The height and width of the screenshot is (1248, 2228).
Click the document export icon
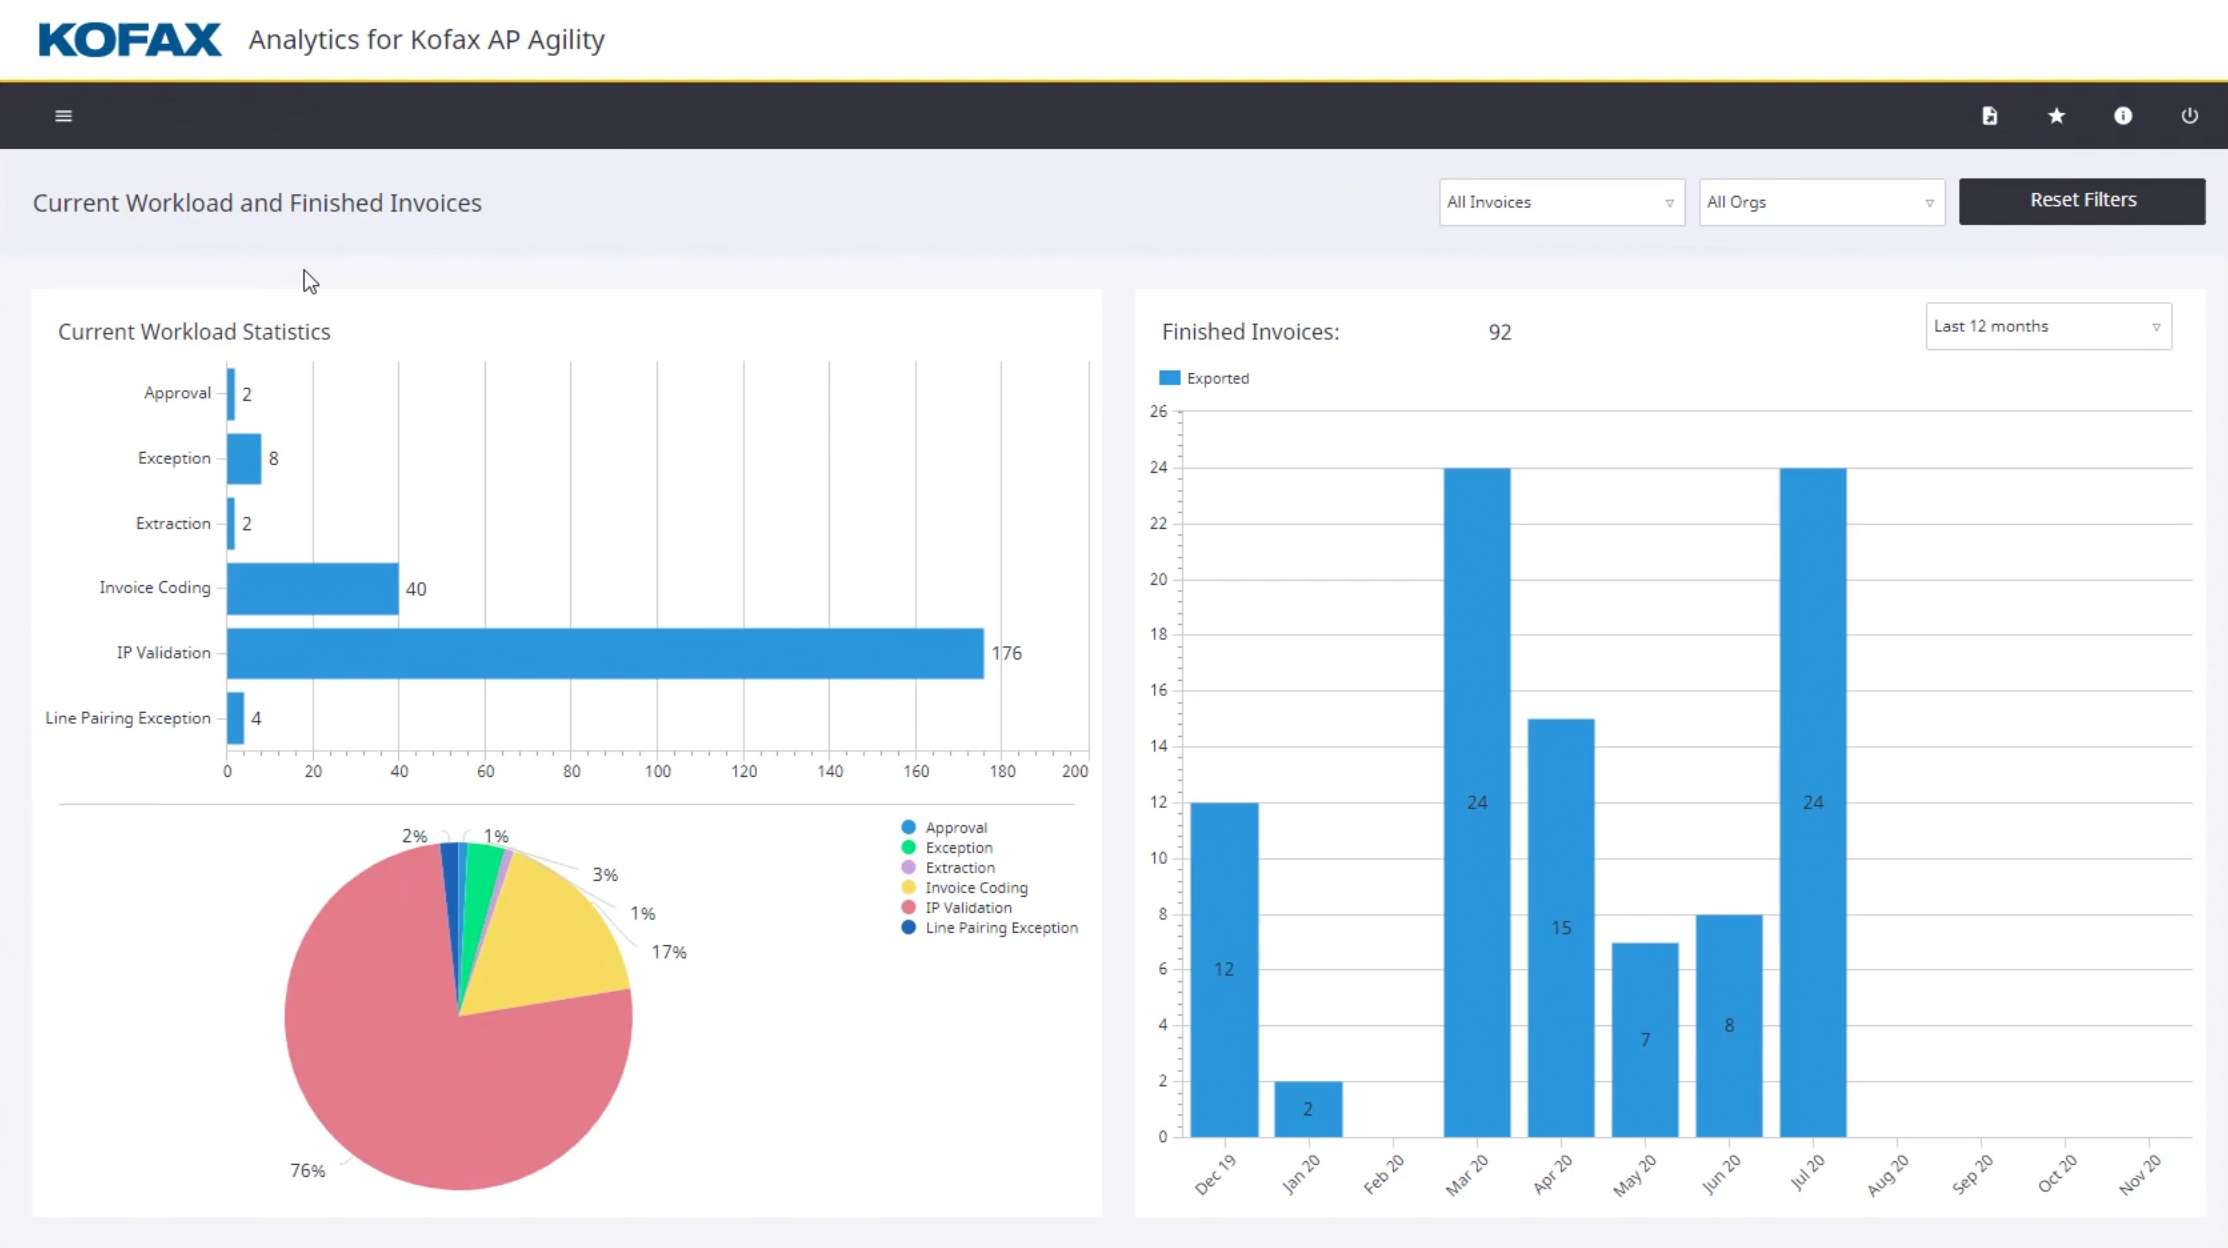click(x=1989, y=116)
